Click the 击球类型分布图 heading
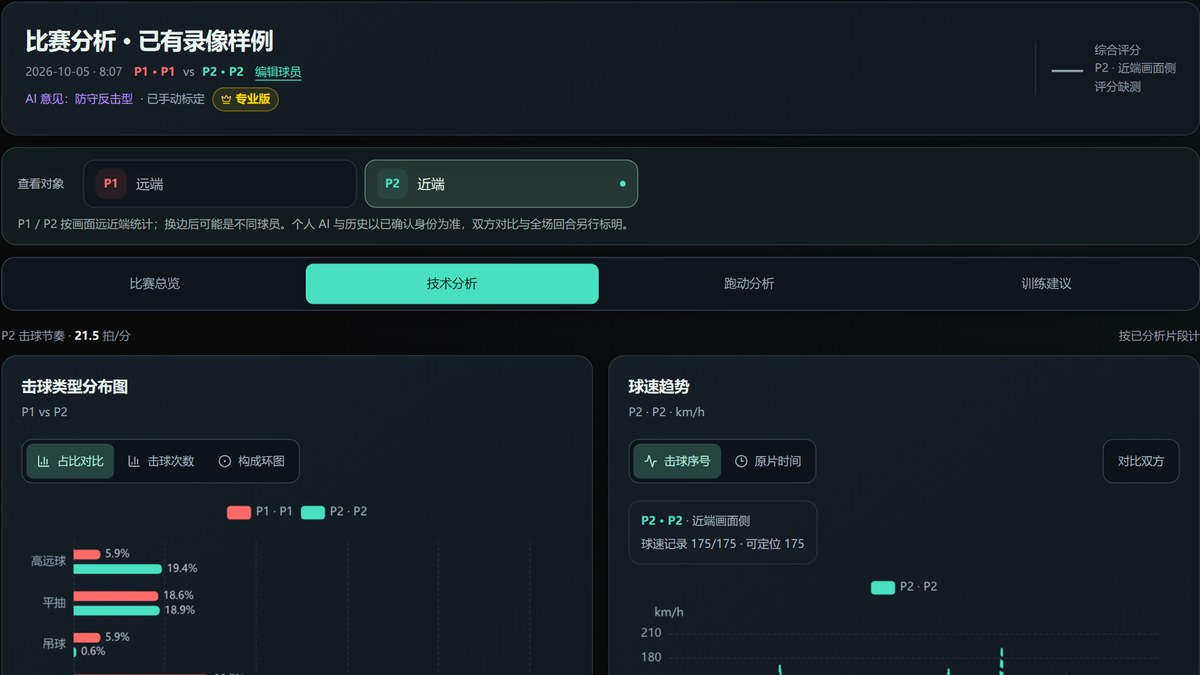 point(75,387)
